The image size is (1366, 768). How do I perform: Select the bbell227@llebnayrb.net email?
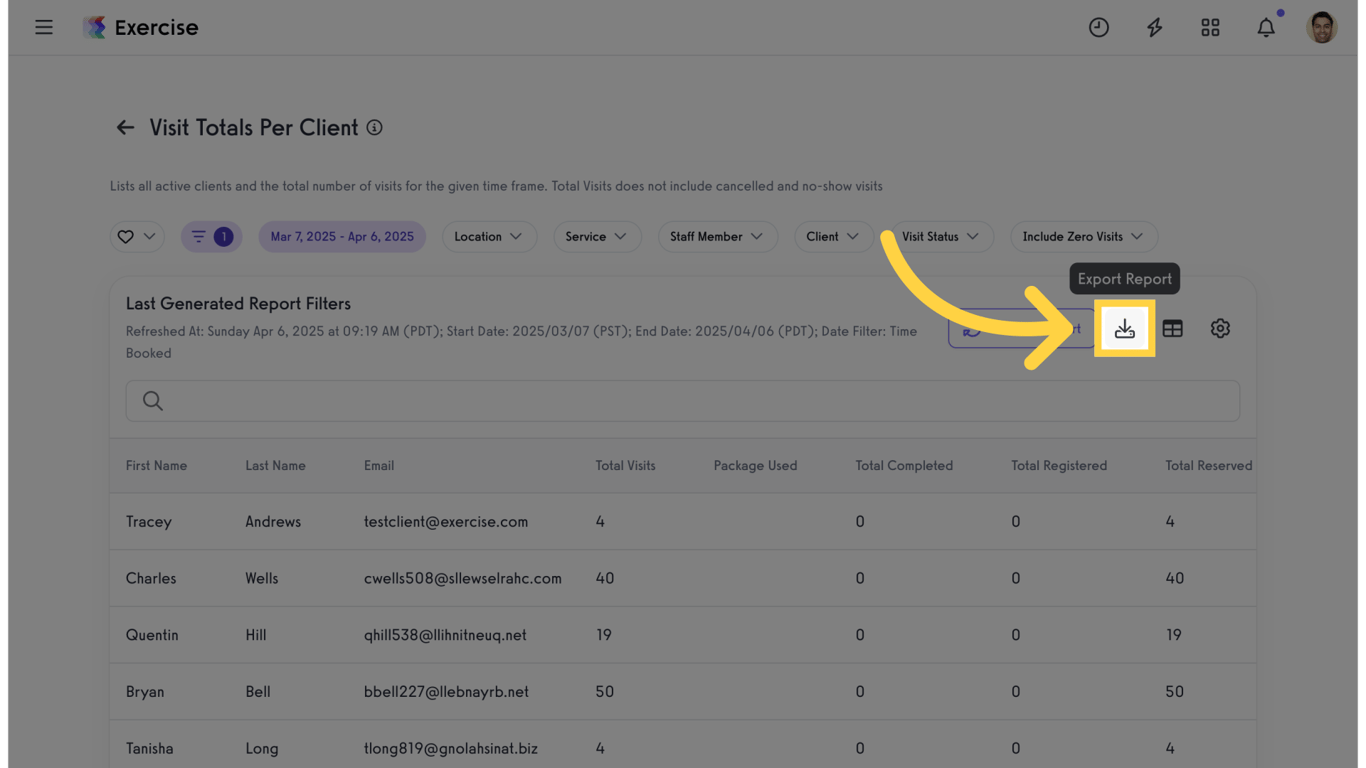click(446, 692)
